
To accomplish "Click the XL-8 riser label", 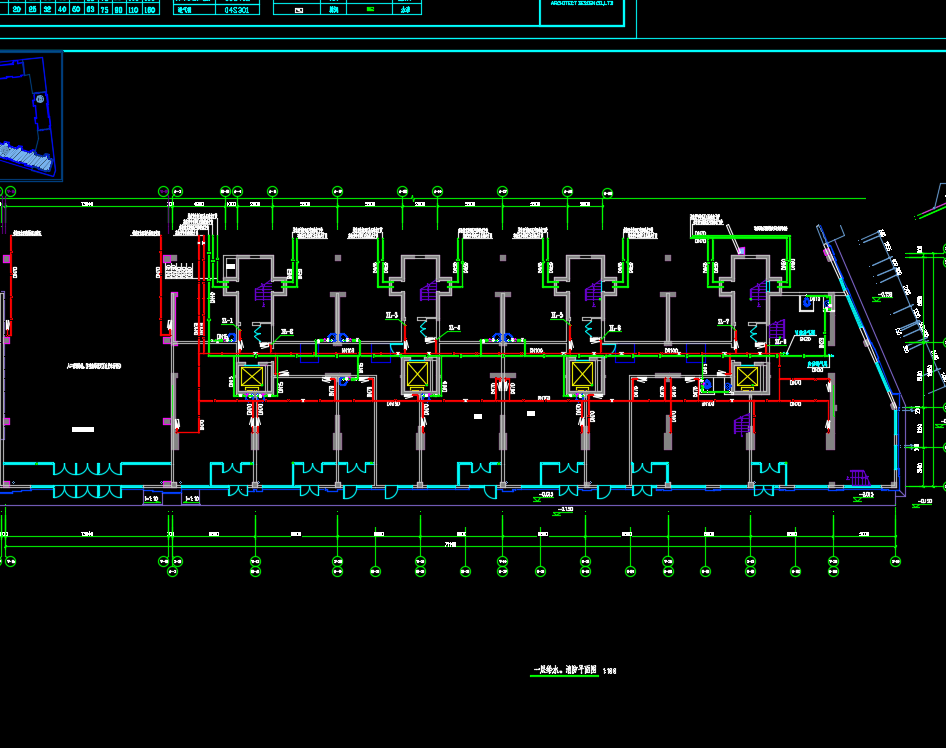I will pos(780,341).
